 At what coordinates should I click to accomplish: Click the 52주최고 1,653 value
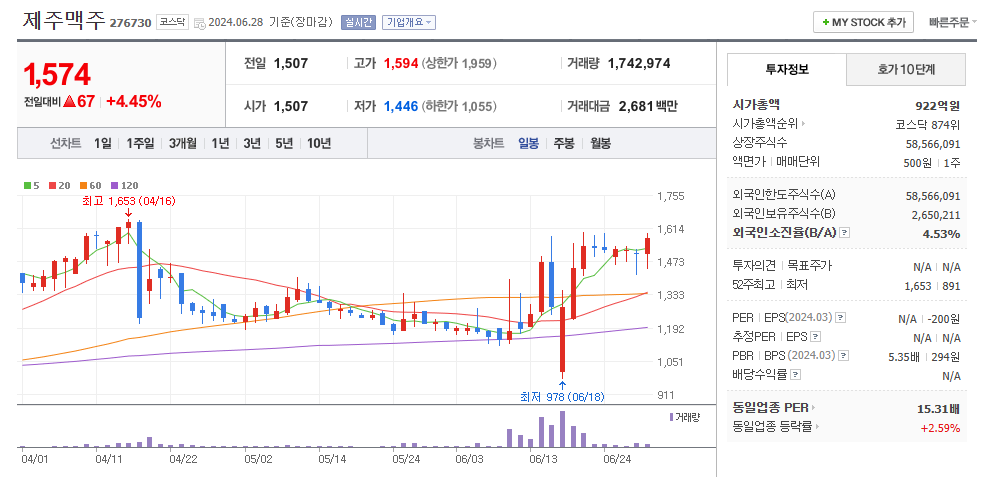tap(917, 286)
